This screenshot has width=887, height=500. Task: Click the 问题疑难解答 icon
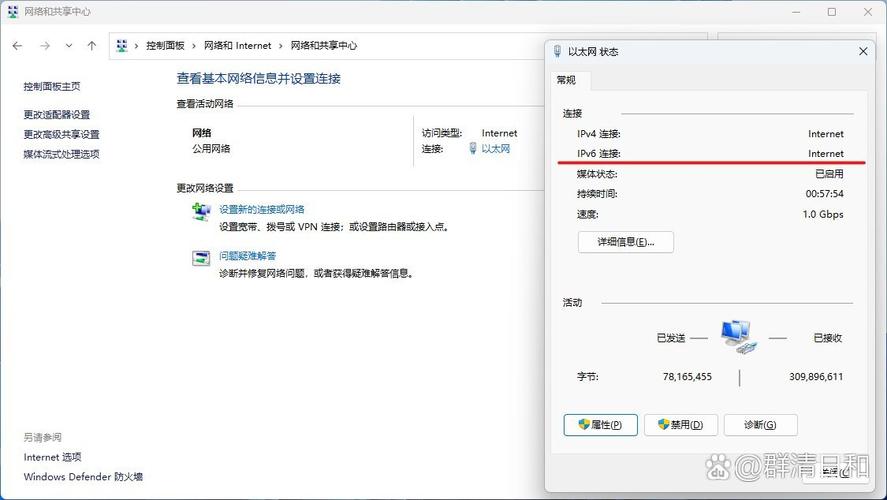201,258
